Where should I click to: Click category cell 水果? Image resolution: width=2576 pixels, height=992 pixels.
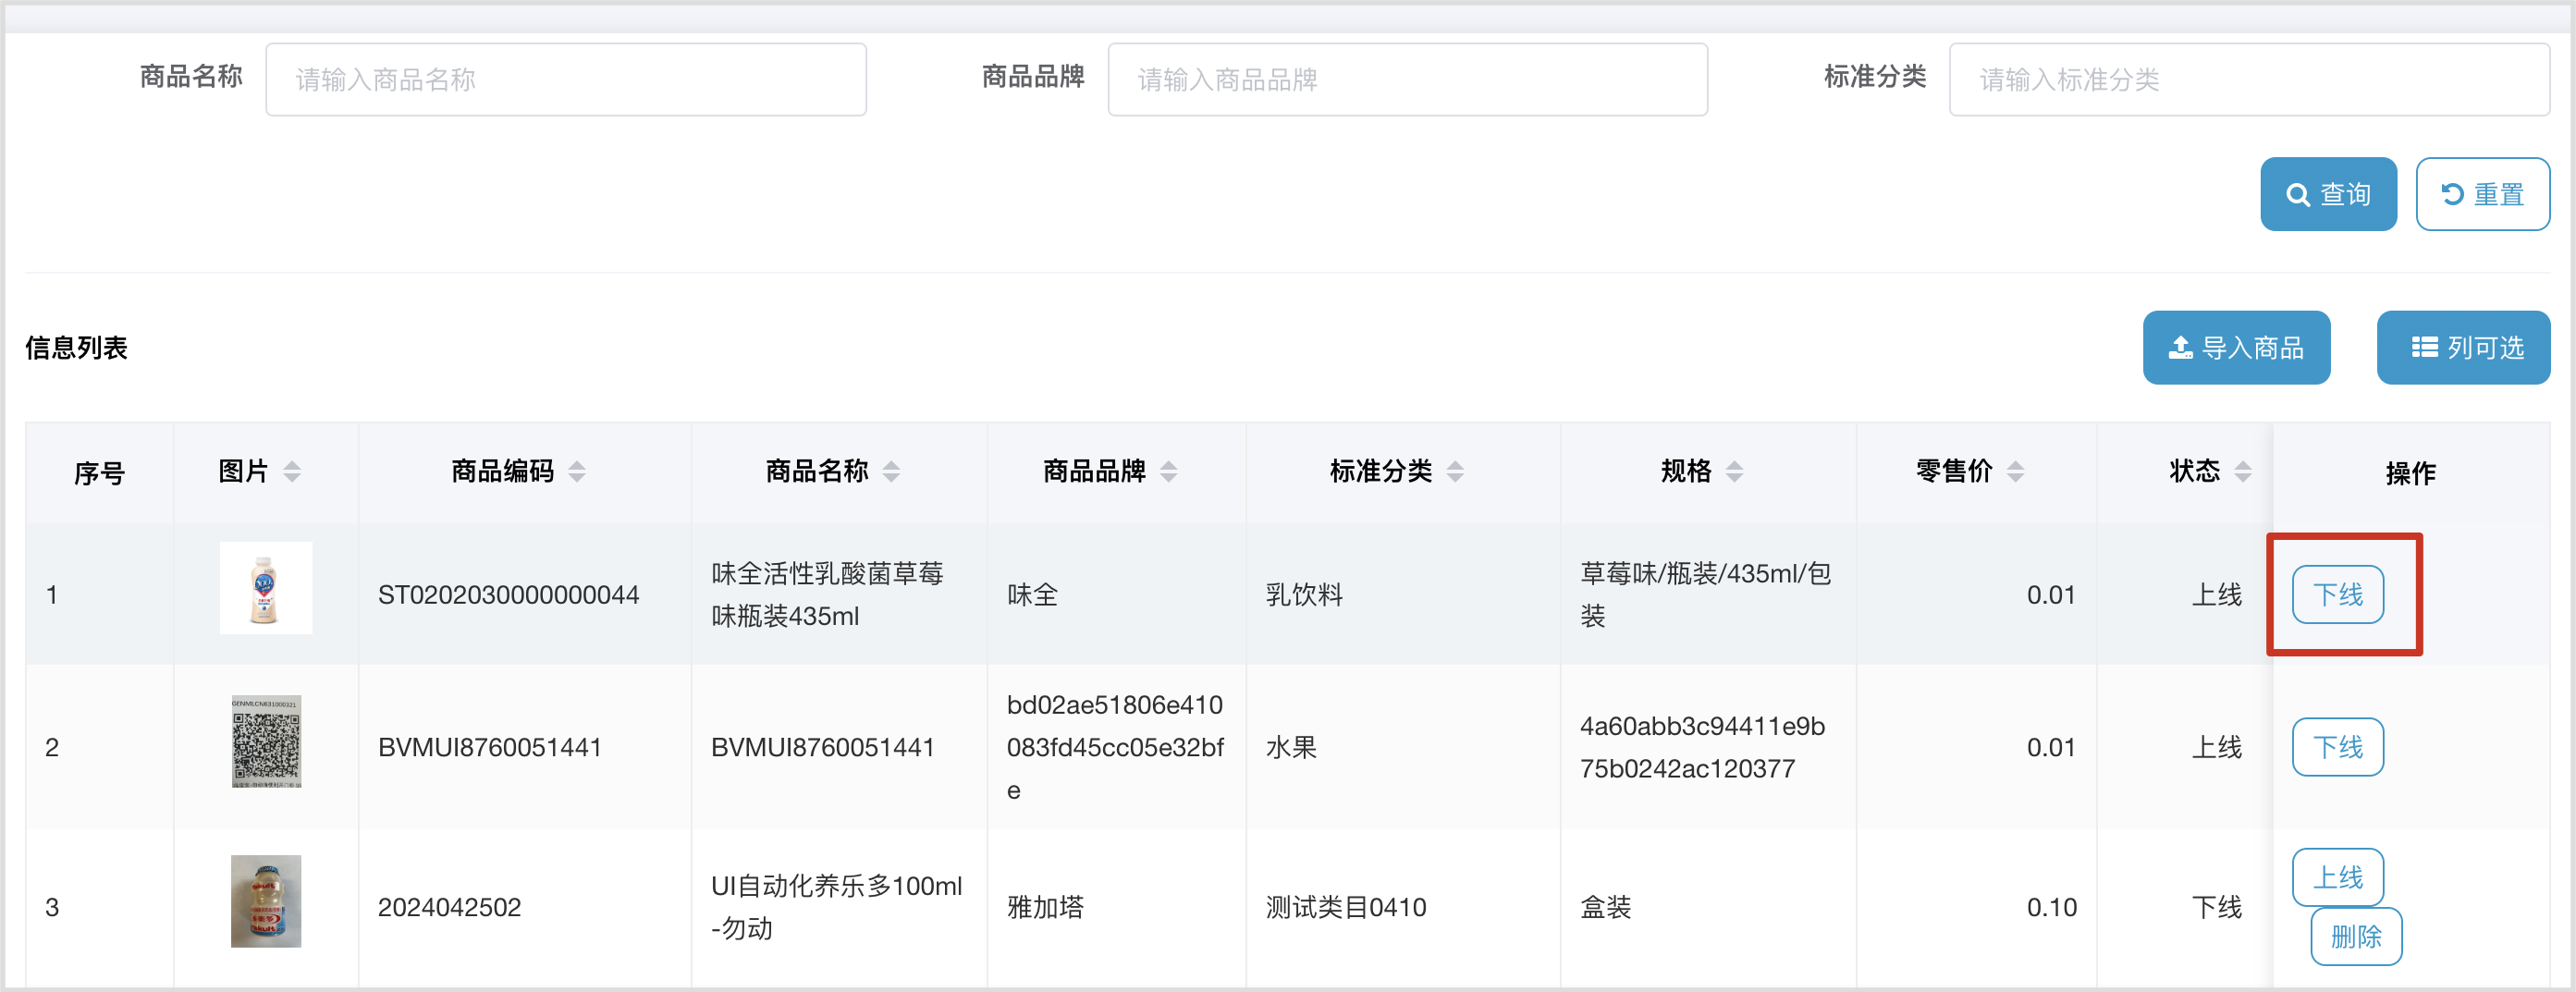(1291, 747)
